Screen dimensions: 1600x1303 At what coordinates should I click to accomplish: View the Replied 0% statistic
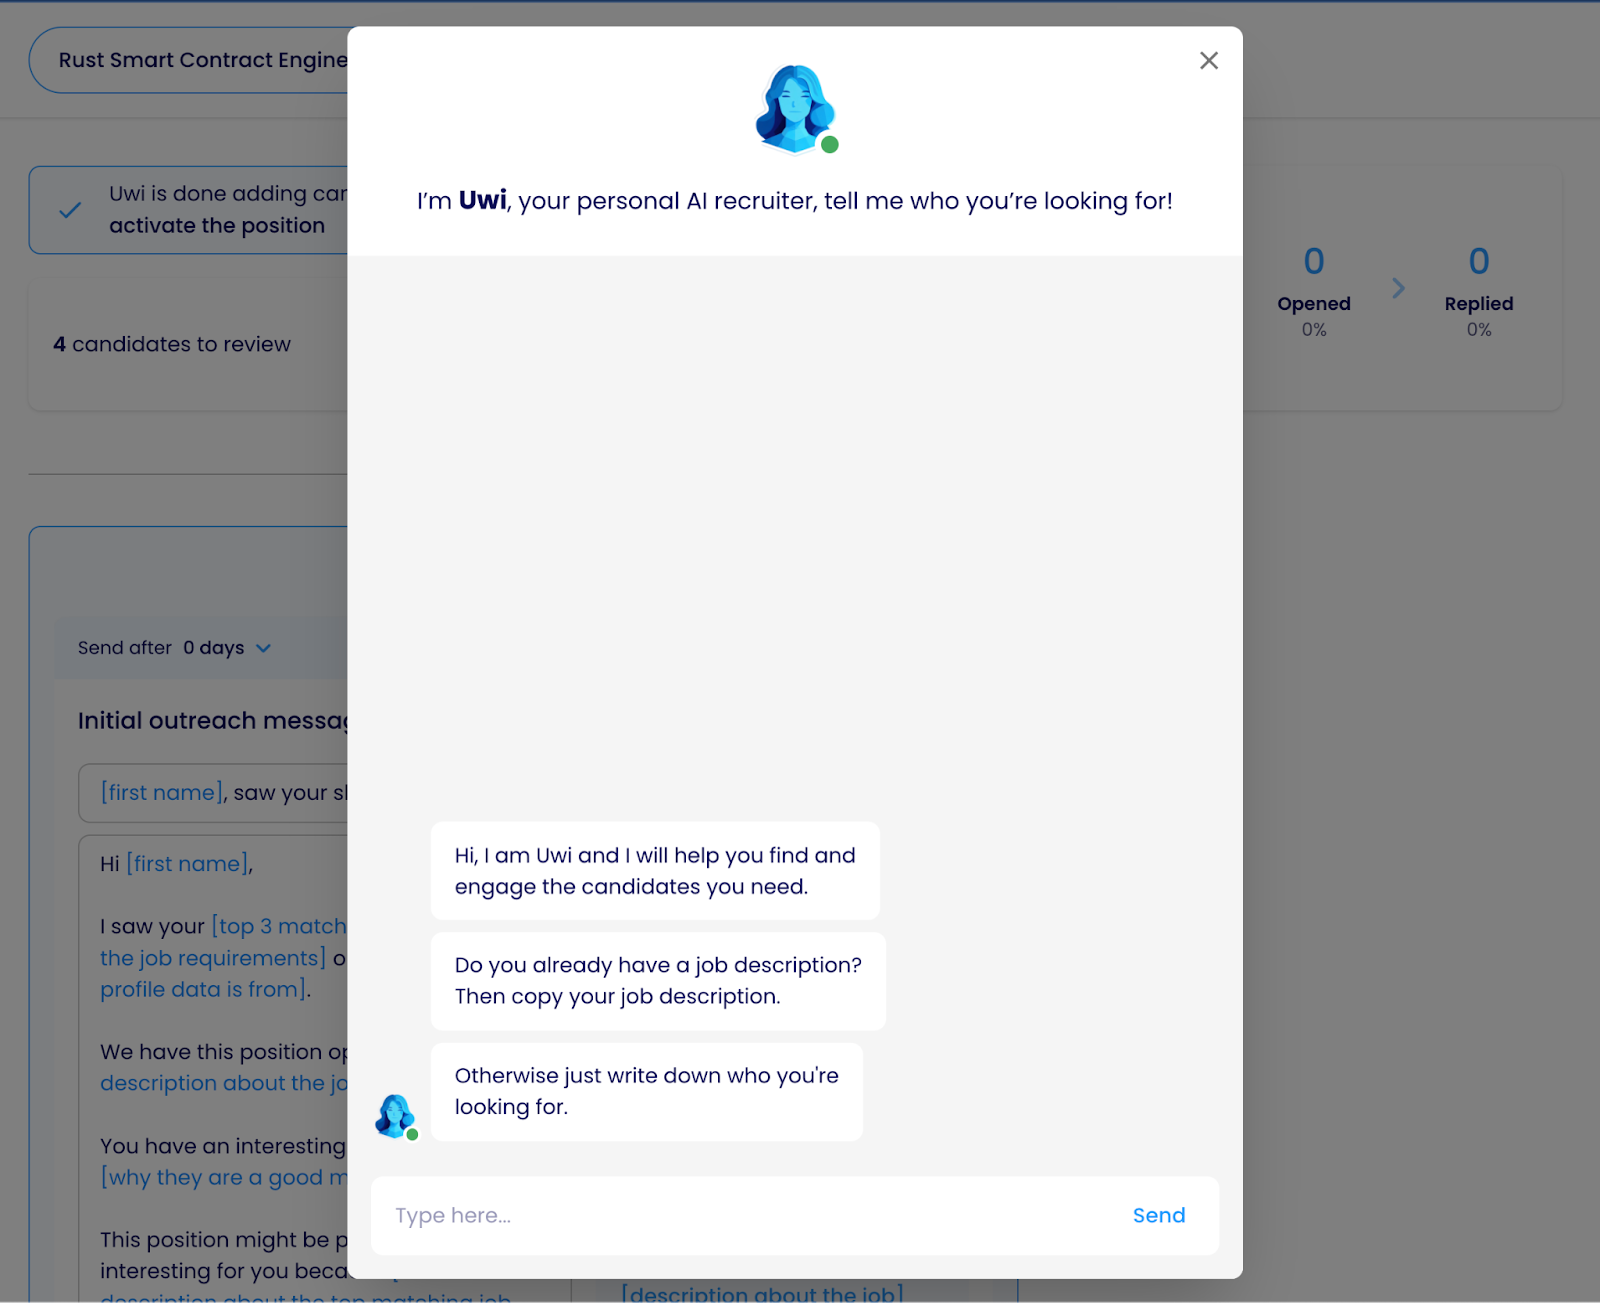point(1478,303)
